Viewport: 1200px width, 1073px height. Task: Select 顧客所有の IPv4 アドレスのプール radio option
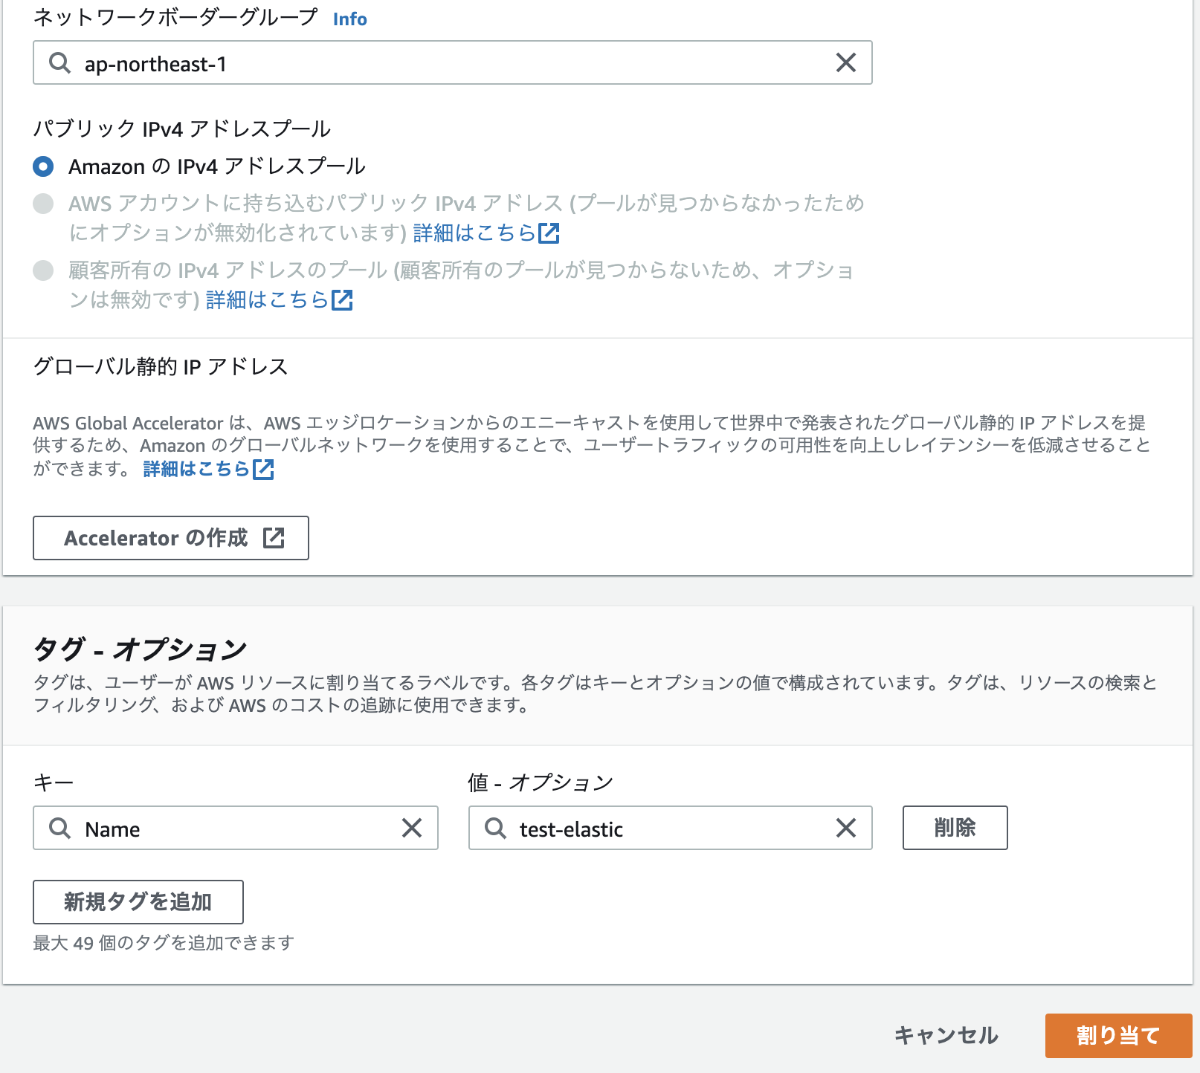(x=43, y=270)
